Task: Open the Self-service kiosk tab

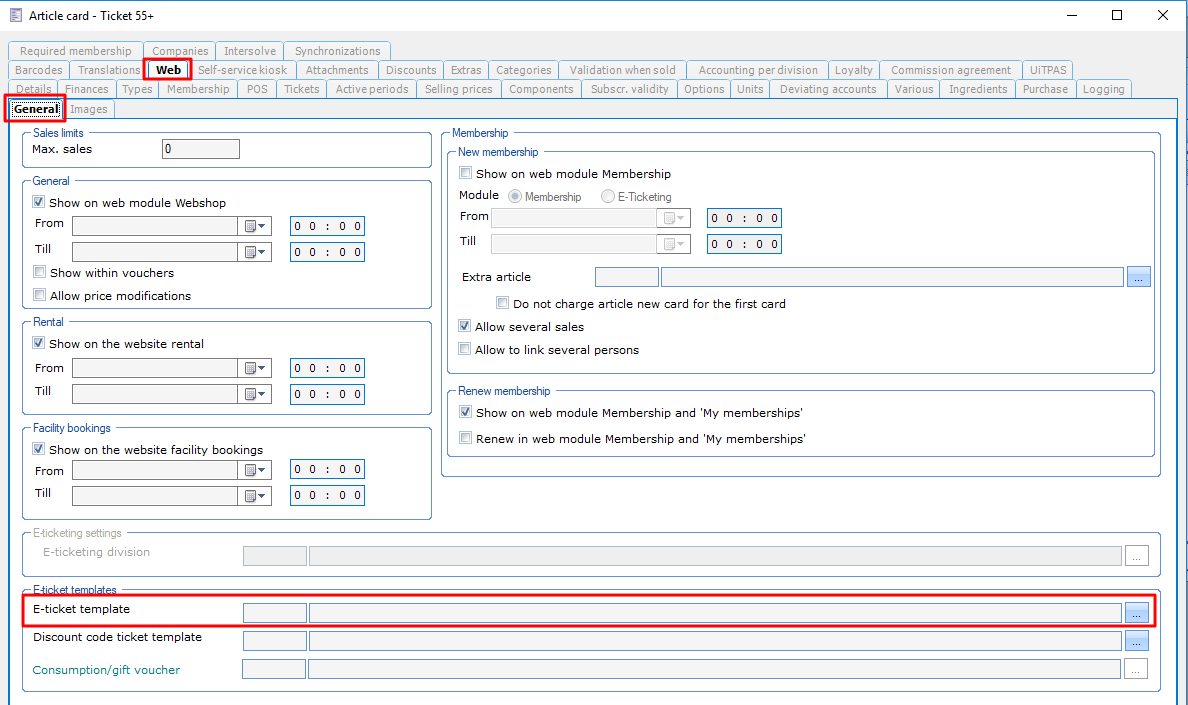Action: [242, 70]
